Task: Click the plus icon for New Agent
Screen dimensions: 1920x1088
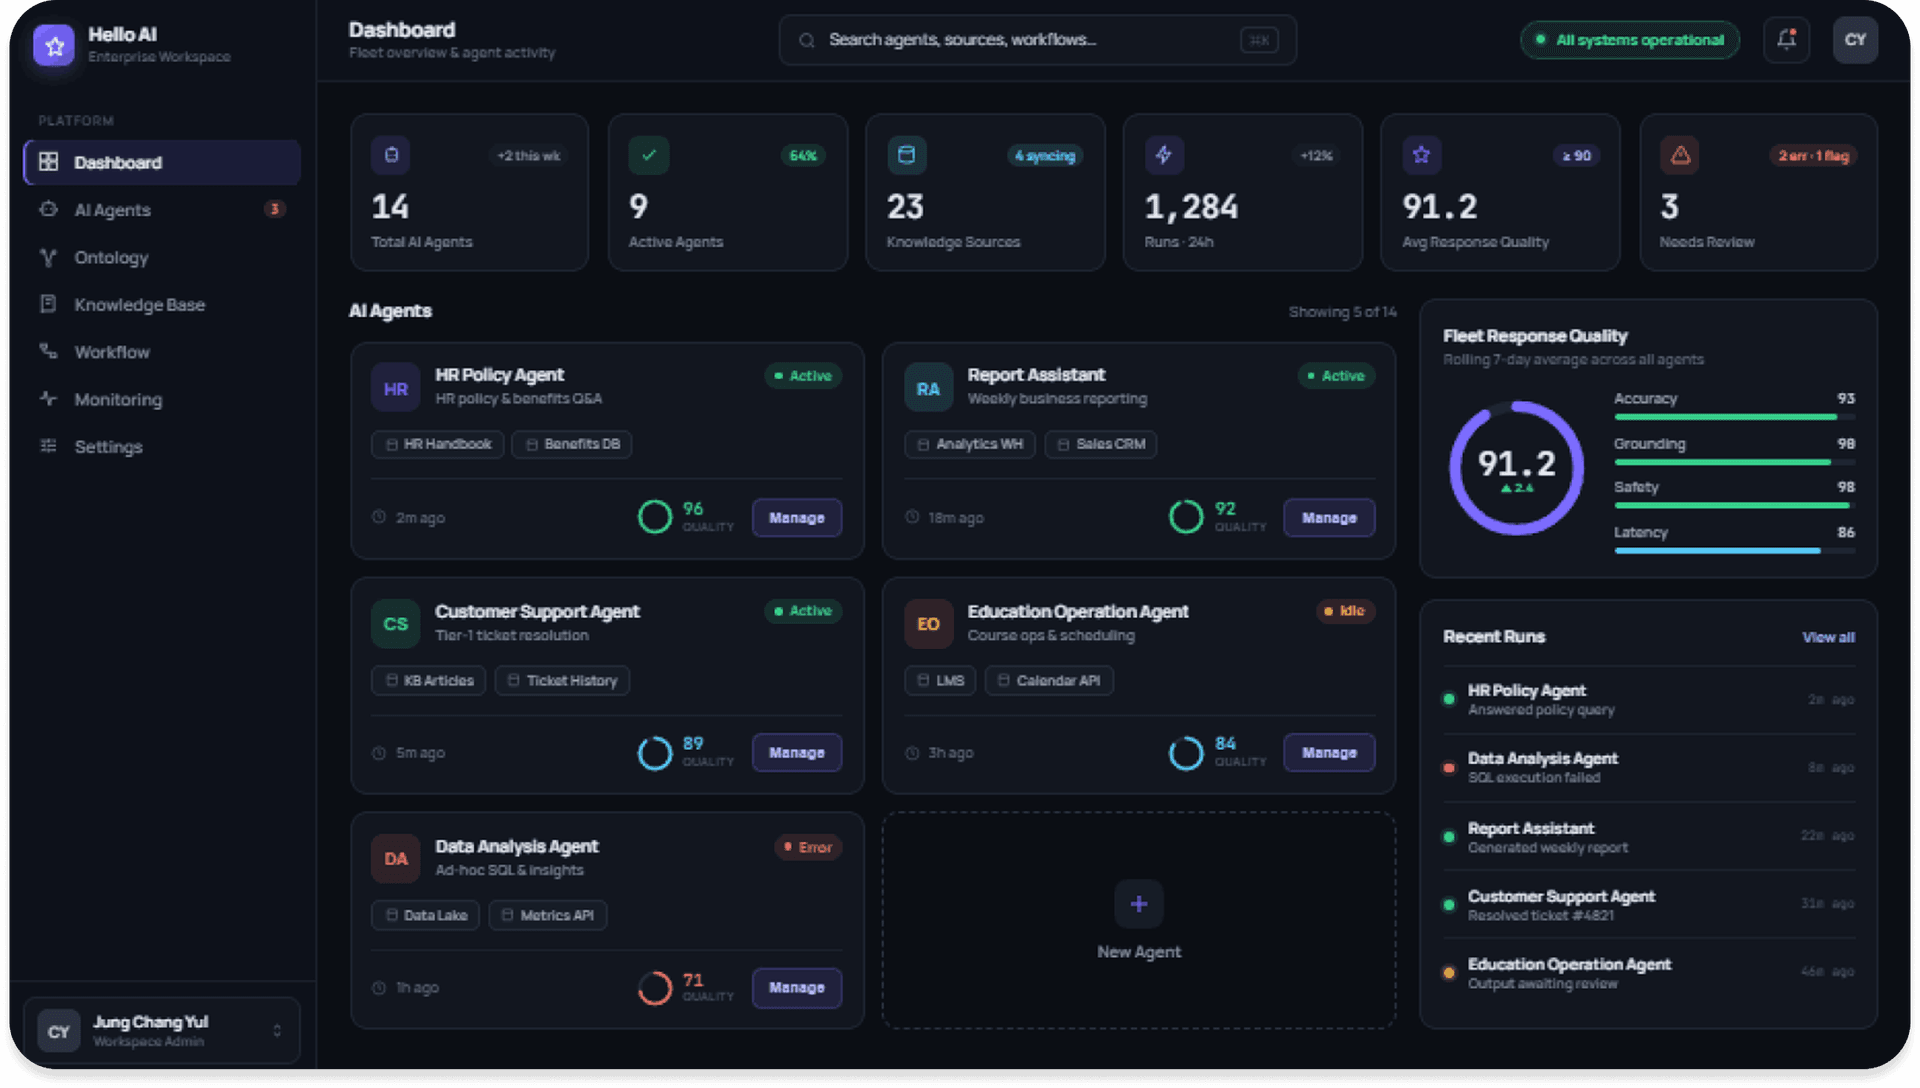Action: click(x=1139, y=904)
